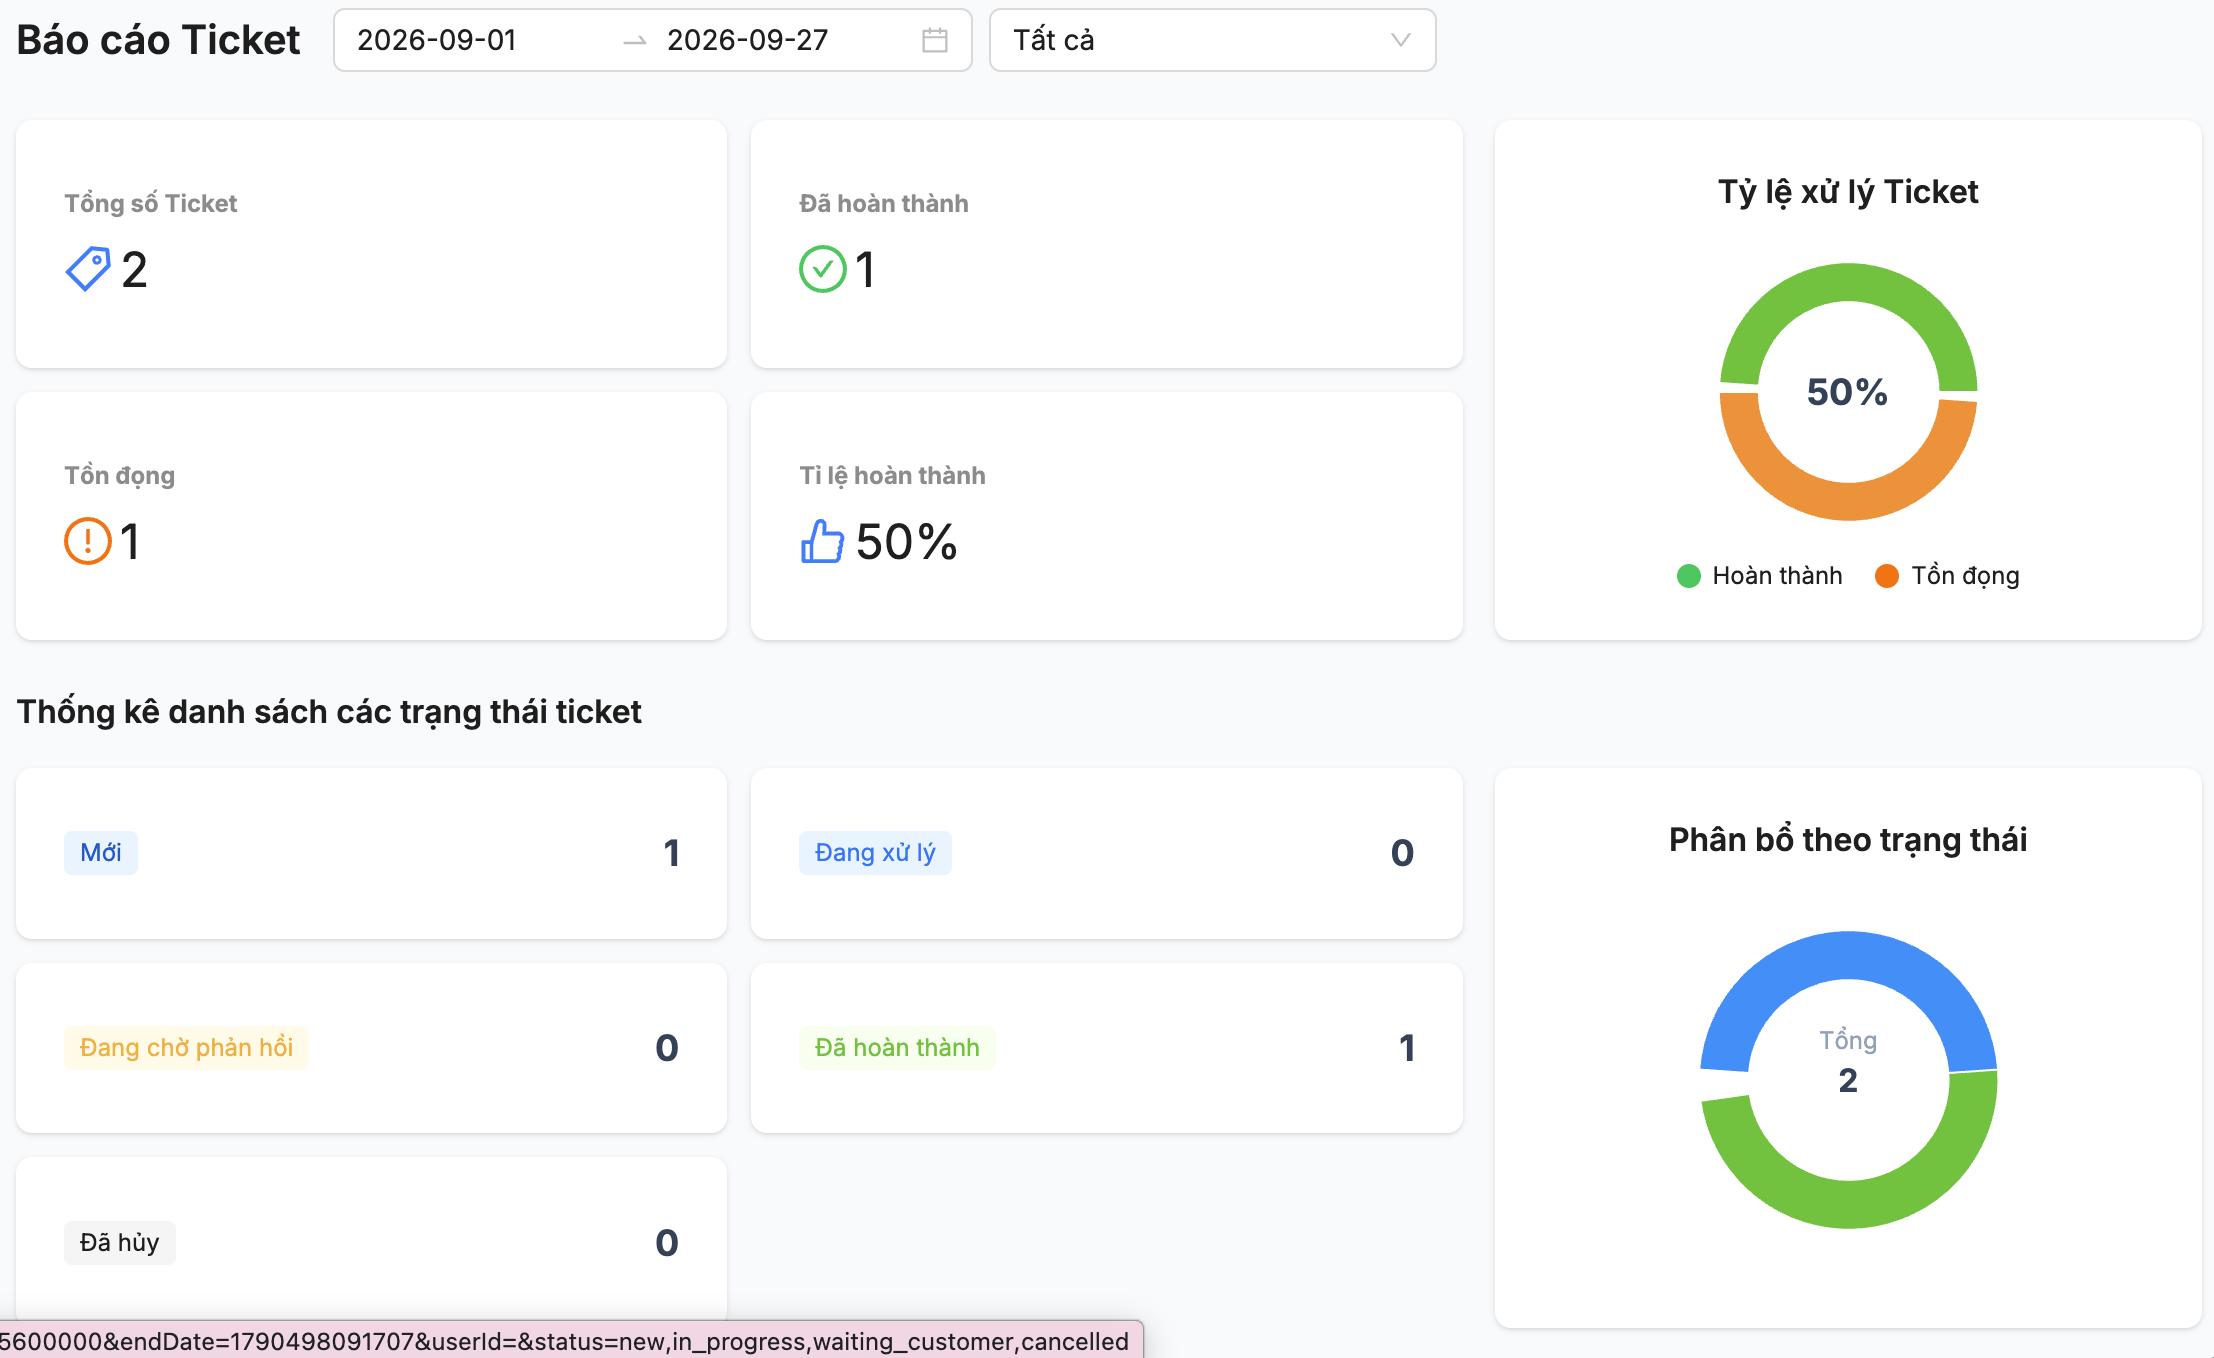Click the date range arrow separator
The image size is (2214, 1358).
[x=635, y=41]
